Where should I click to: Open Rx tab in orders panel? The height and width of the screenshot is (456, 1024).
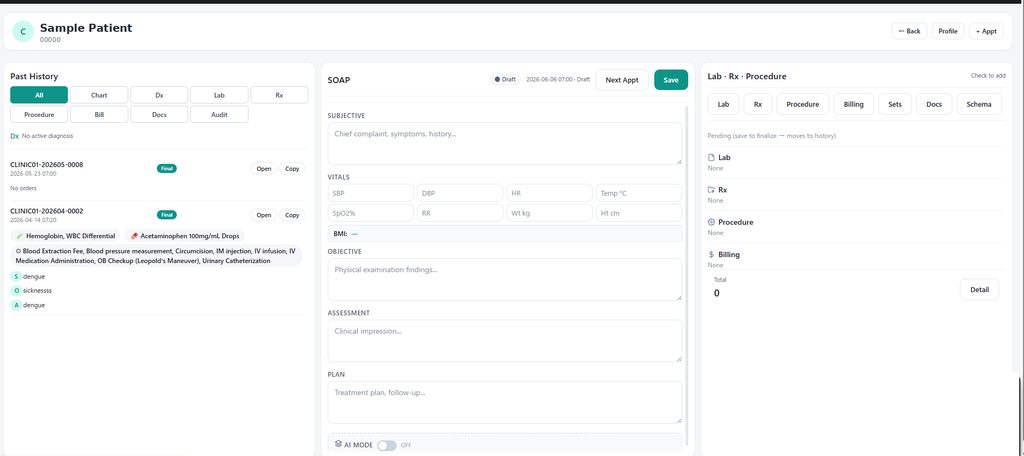tap(758, 104)
